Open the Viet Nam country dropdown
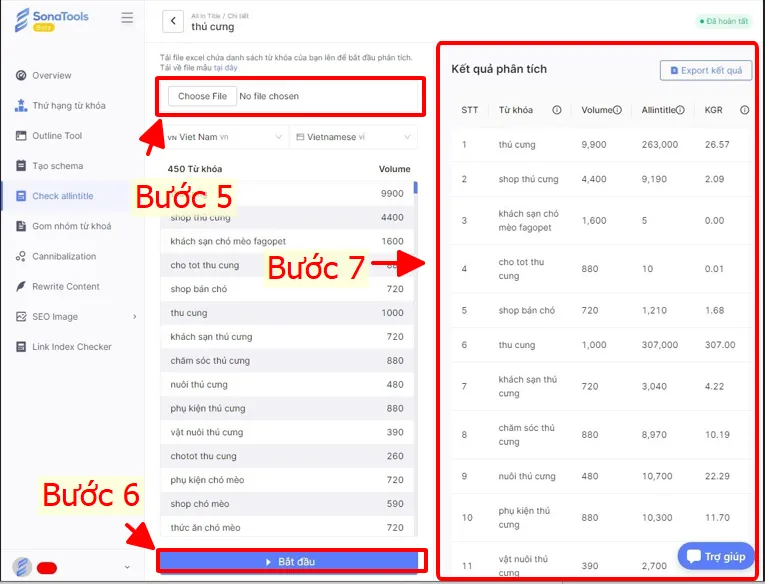Image resolution: width=765 pixels, height=584 pixels. coord(224,137)
